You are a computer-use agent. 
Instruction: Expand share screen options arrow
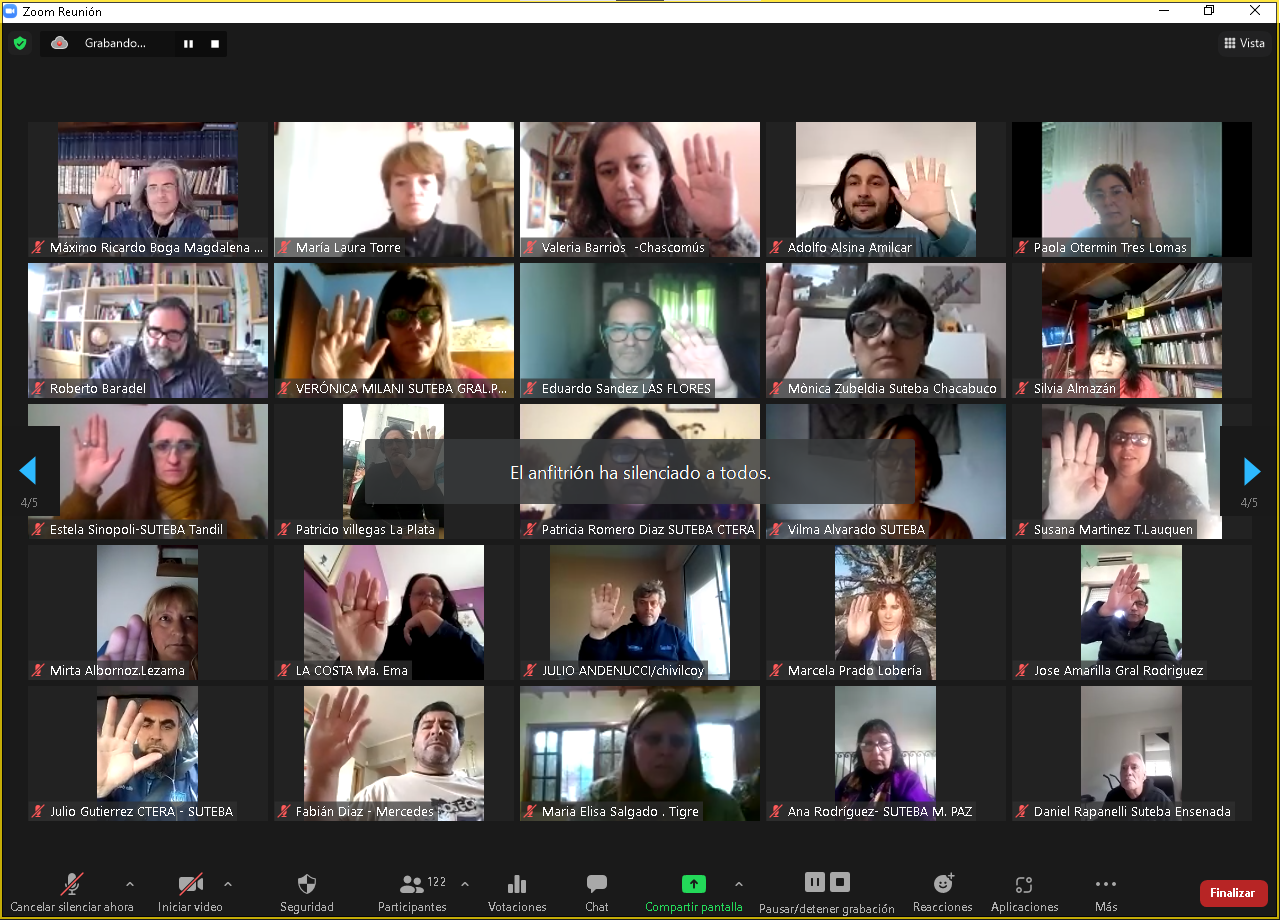pyautogui.click(x=739, y=884)
